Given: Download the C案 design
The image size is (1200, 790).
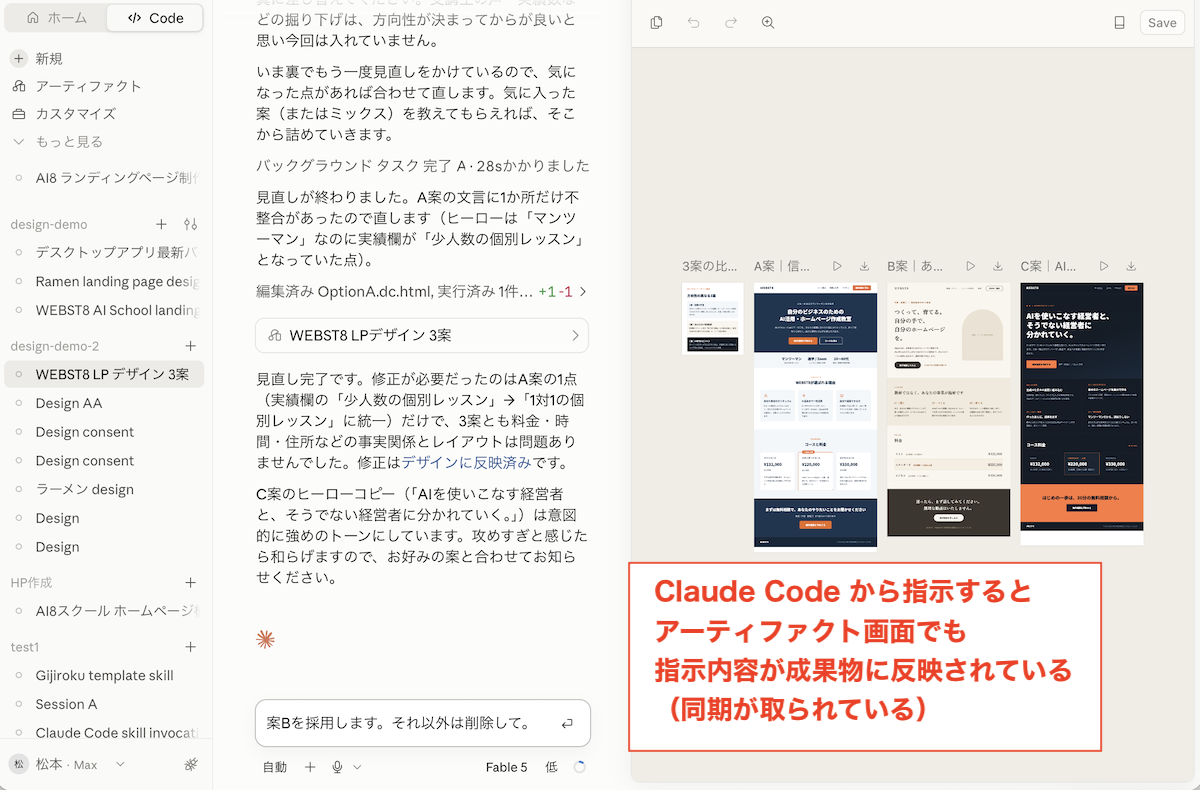Looking at the screenshot, I should pyautogui.click(x=1131, y=266).
